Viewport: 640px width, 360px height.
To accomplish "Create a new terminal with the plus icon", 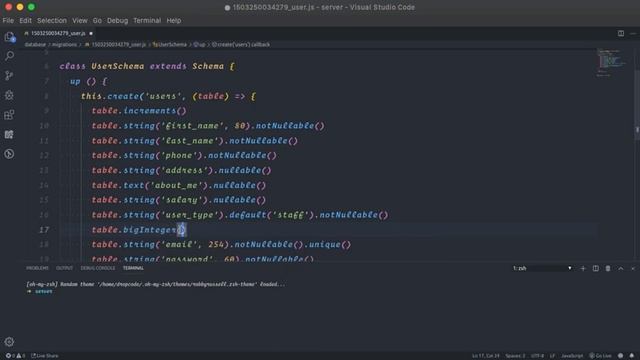I will tap(583, 268).
